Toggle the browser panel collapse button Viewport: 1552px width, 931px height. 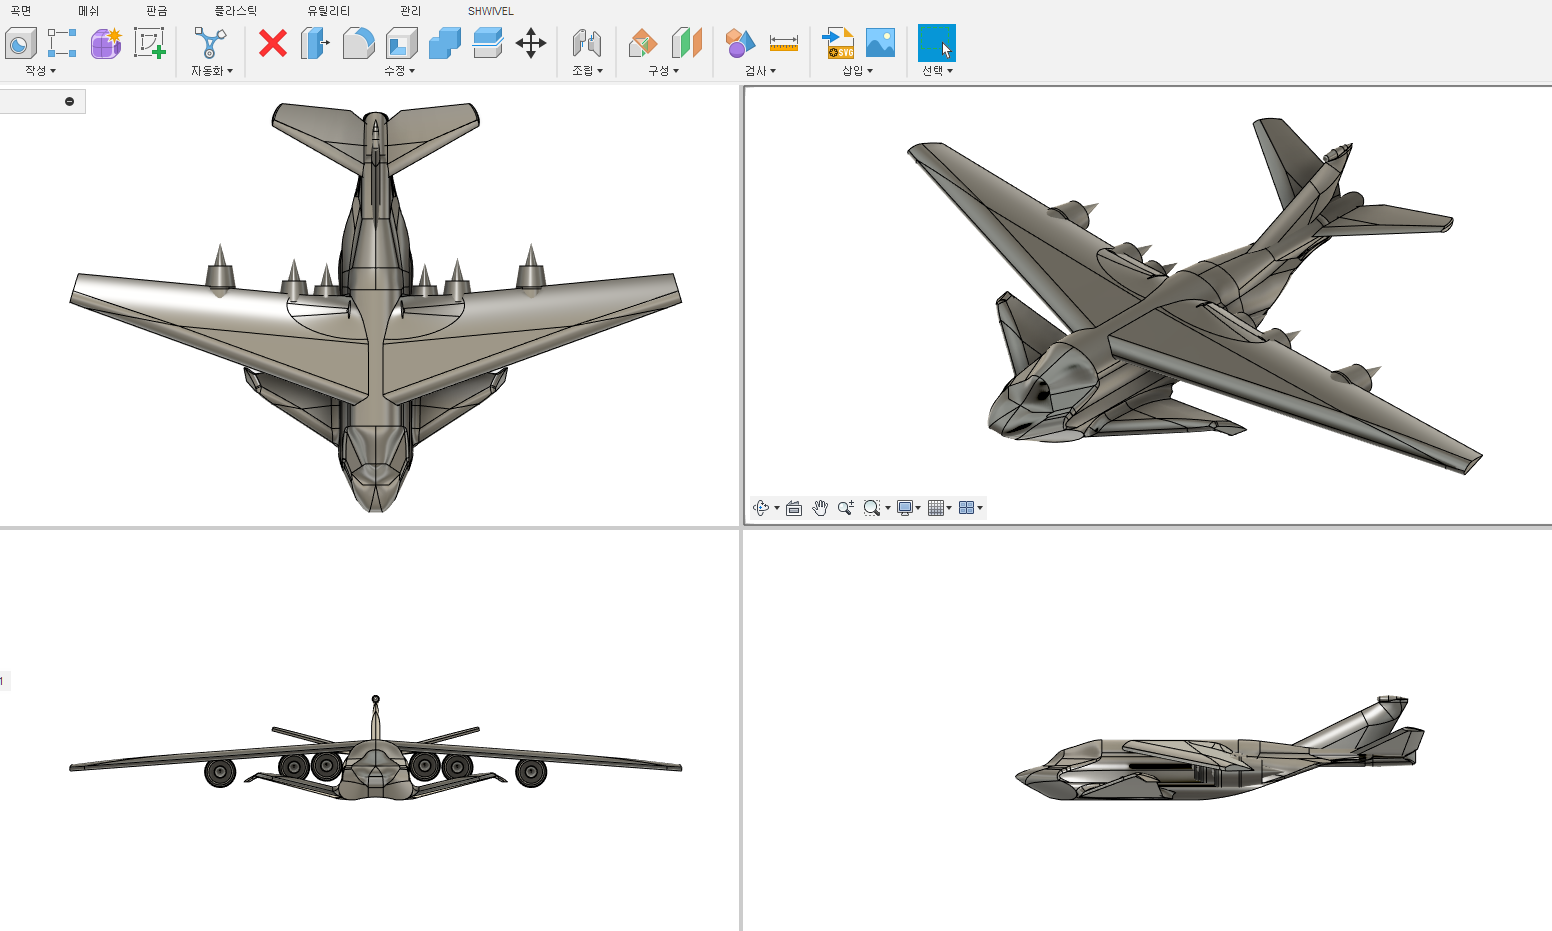69,101
